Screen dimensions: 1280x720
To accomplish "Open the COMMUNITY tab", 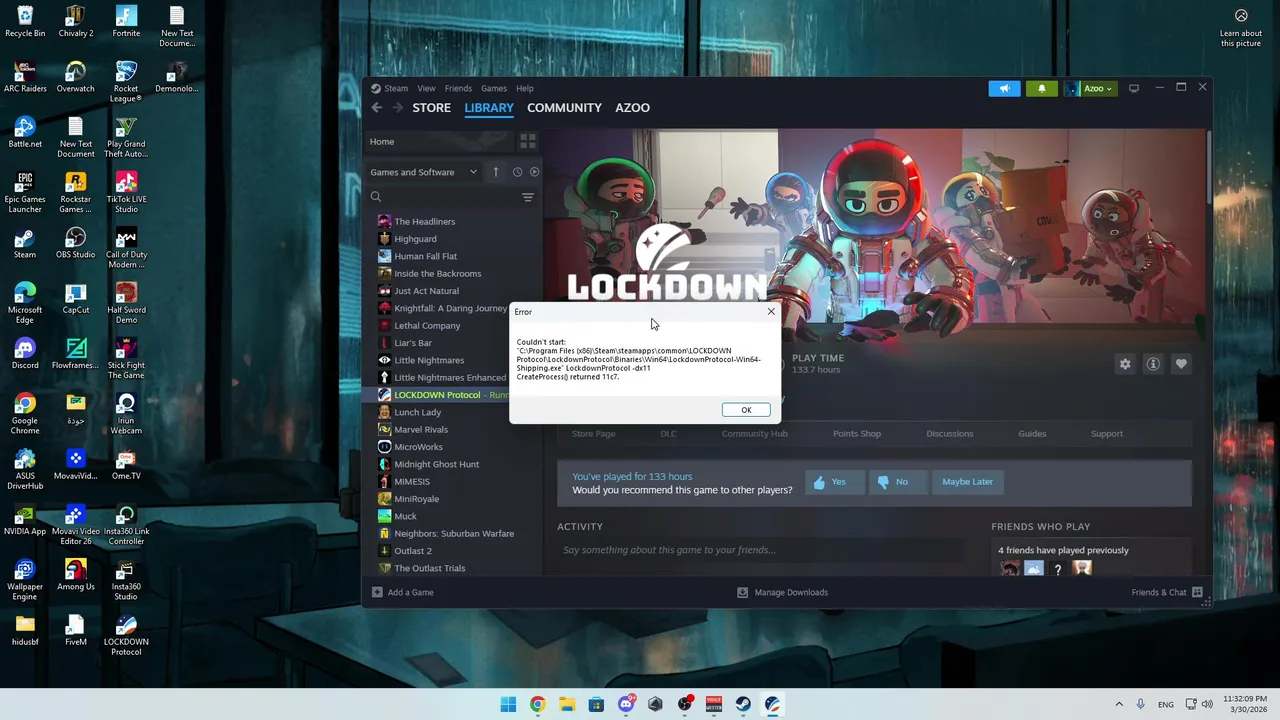I will click(564, 108).
